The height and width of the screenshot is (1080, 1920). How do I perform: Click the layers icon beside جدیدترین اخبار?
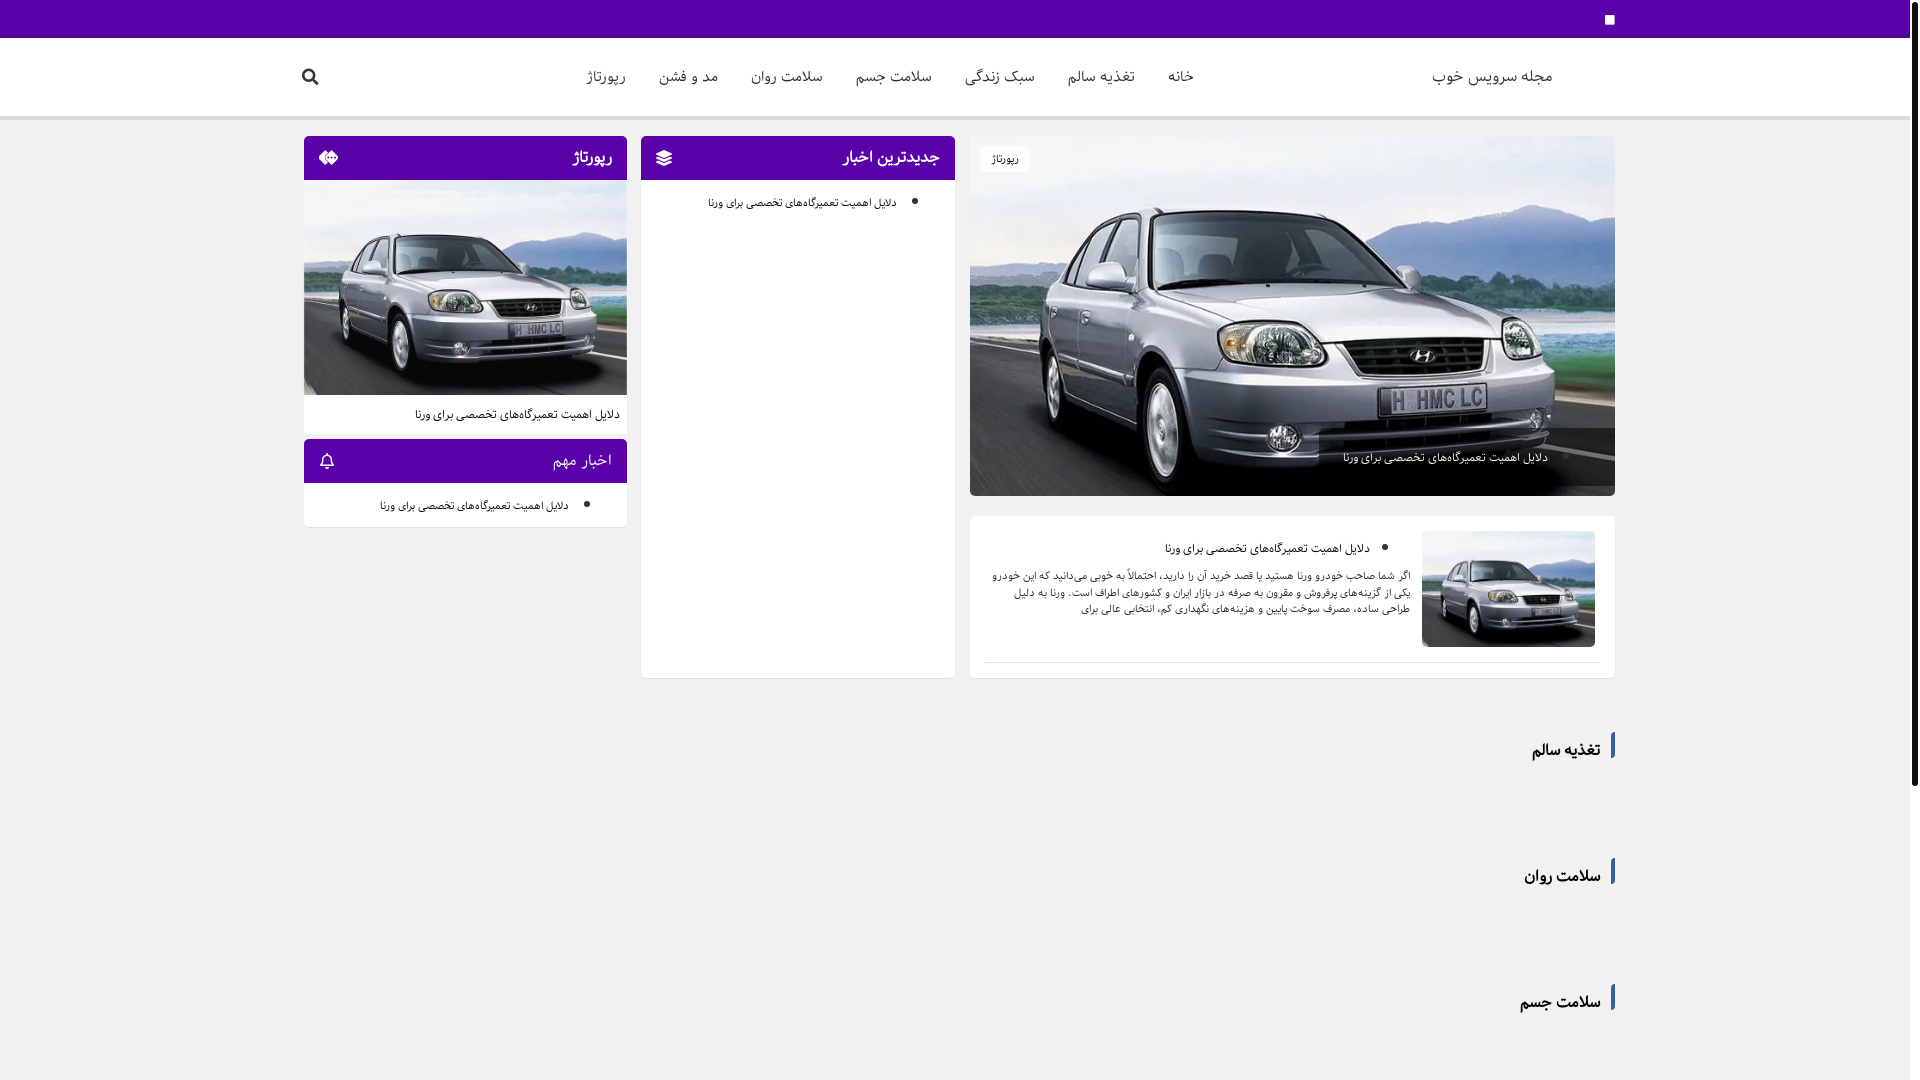664,158
